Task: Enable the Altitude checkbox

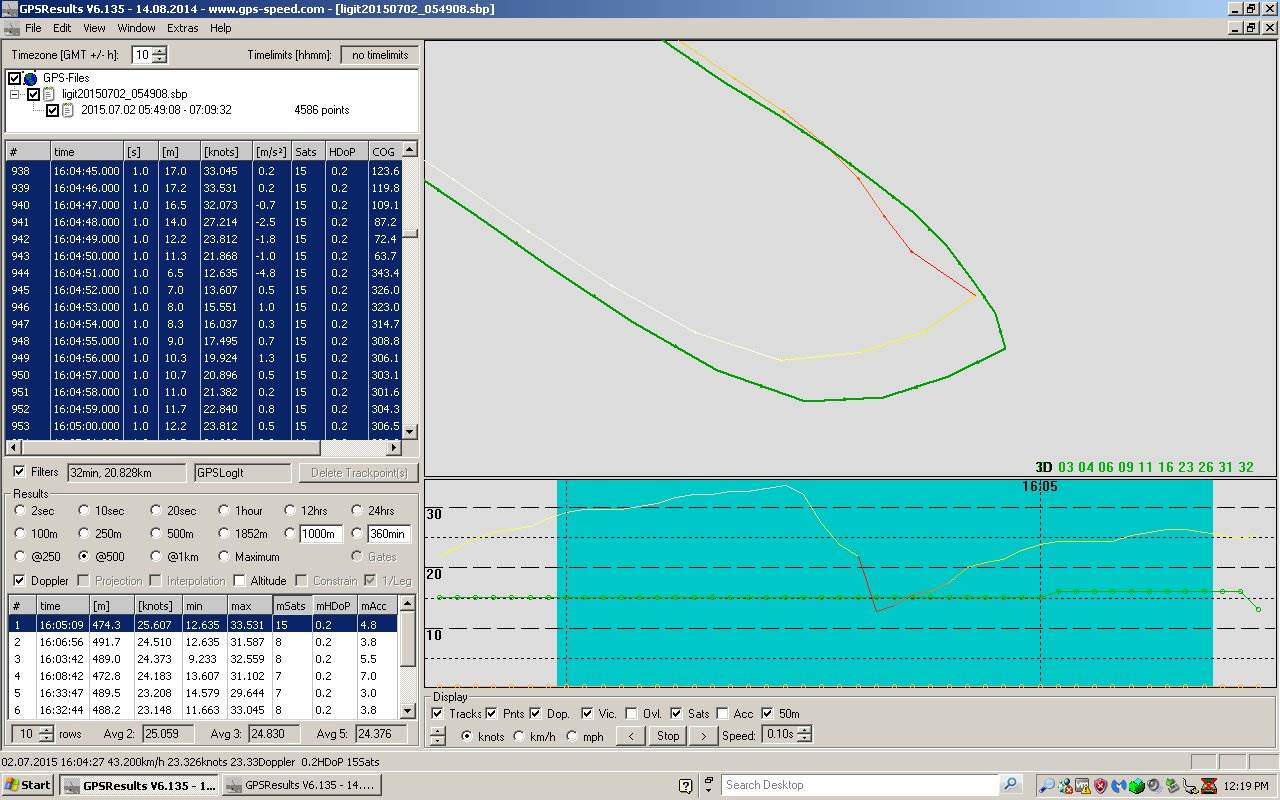Action: point(239,581)
